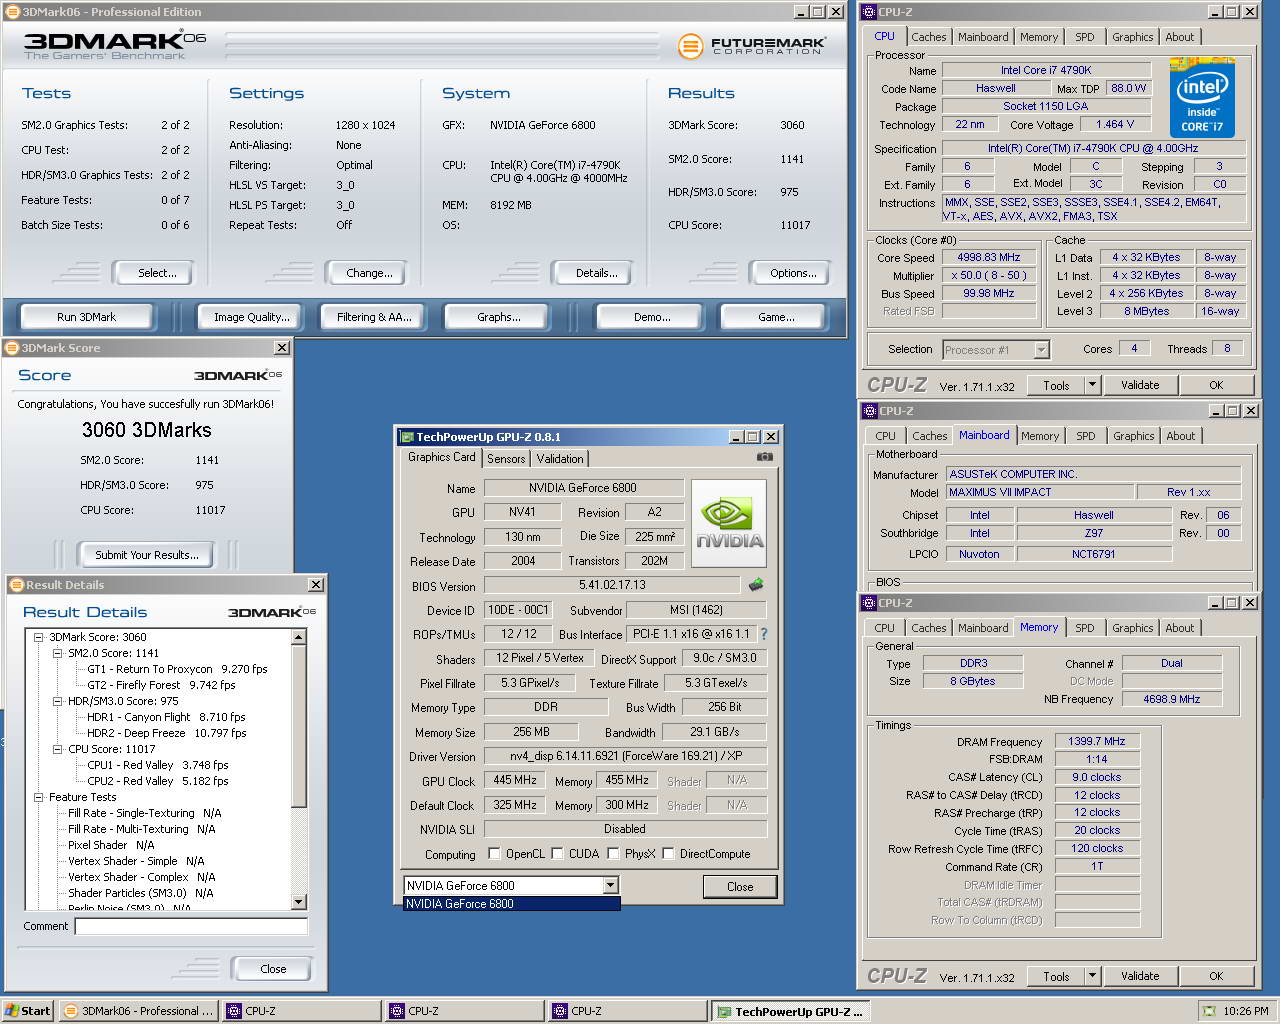Open About tab in the Memory CPU-Z window
The height and width of the screenshot is (1024, 1280).
click(x=1180, y=628)
